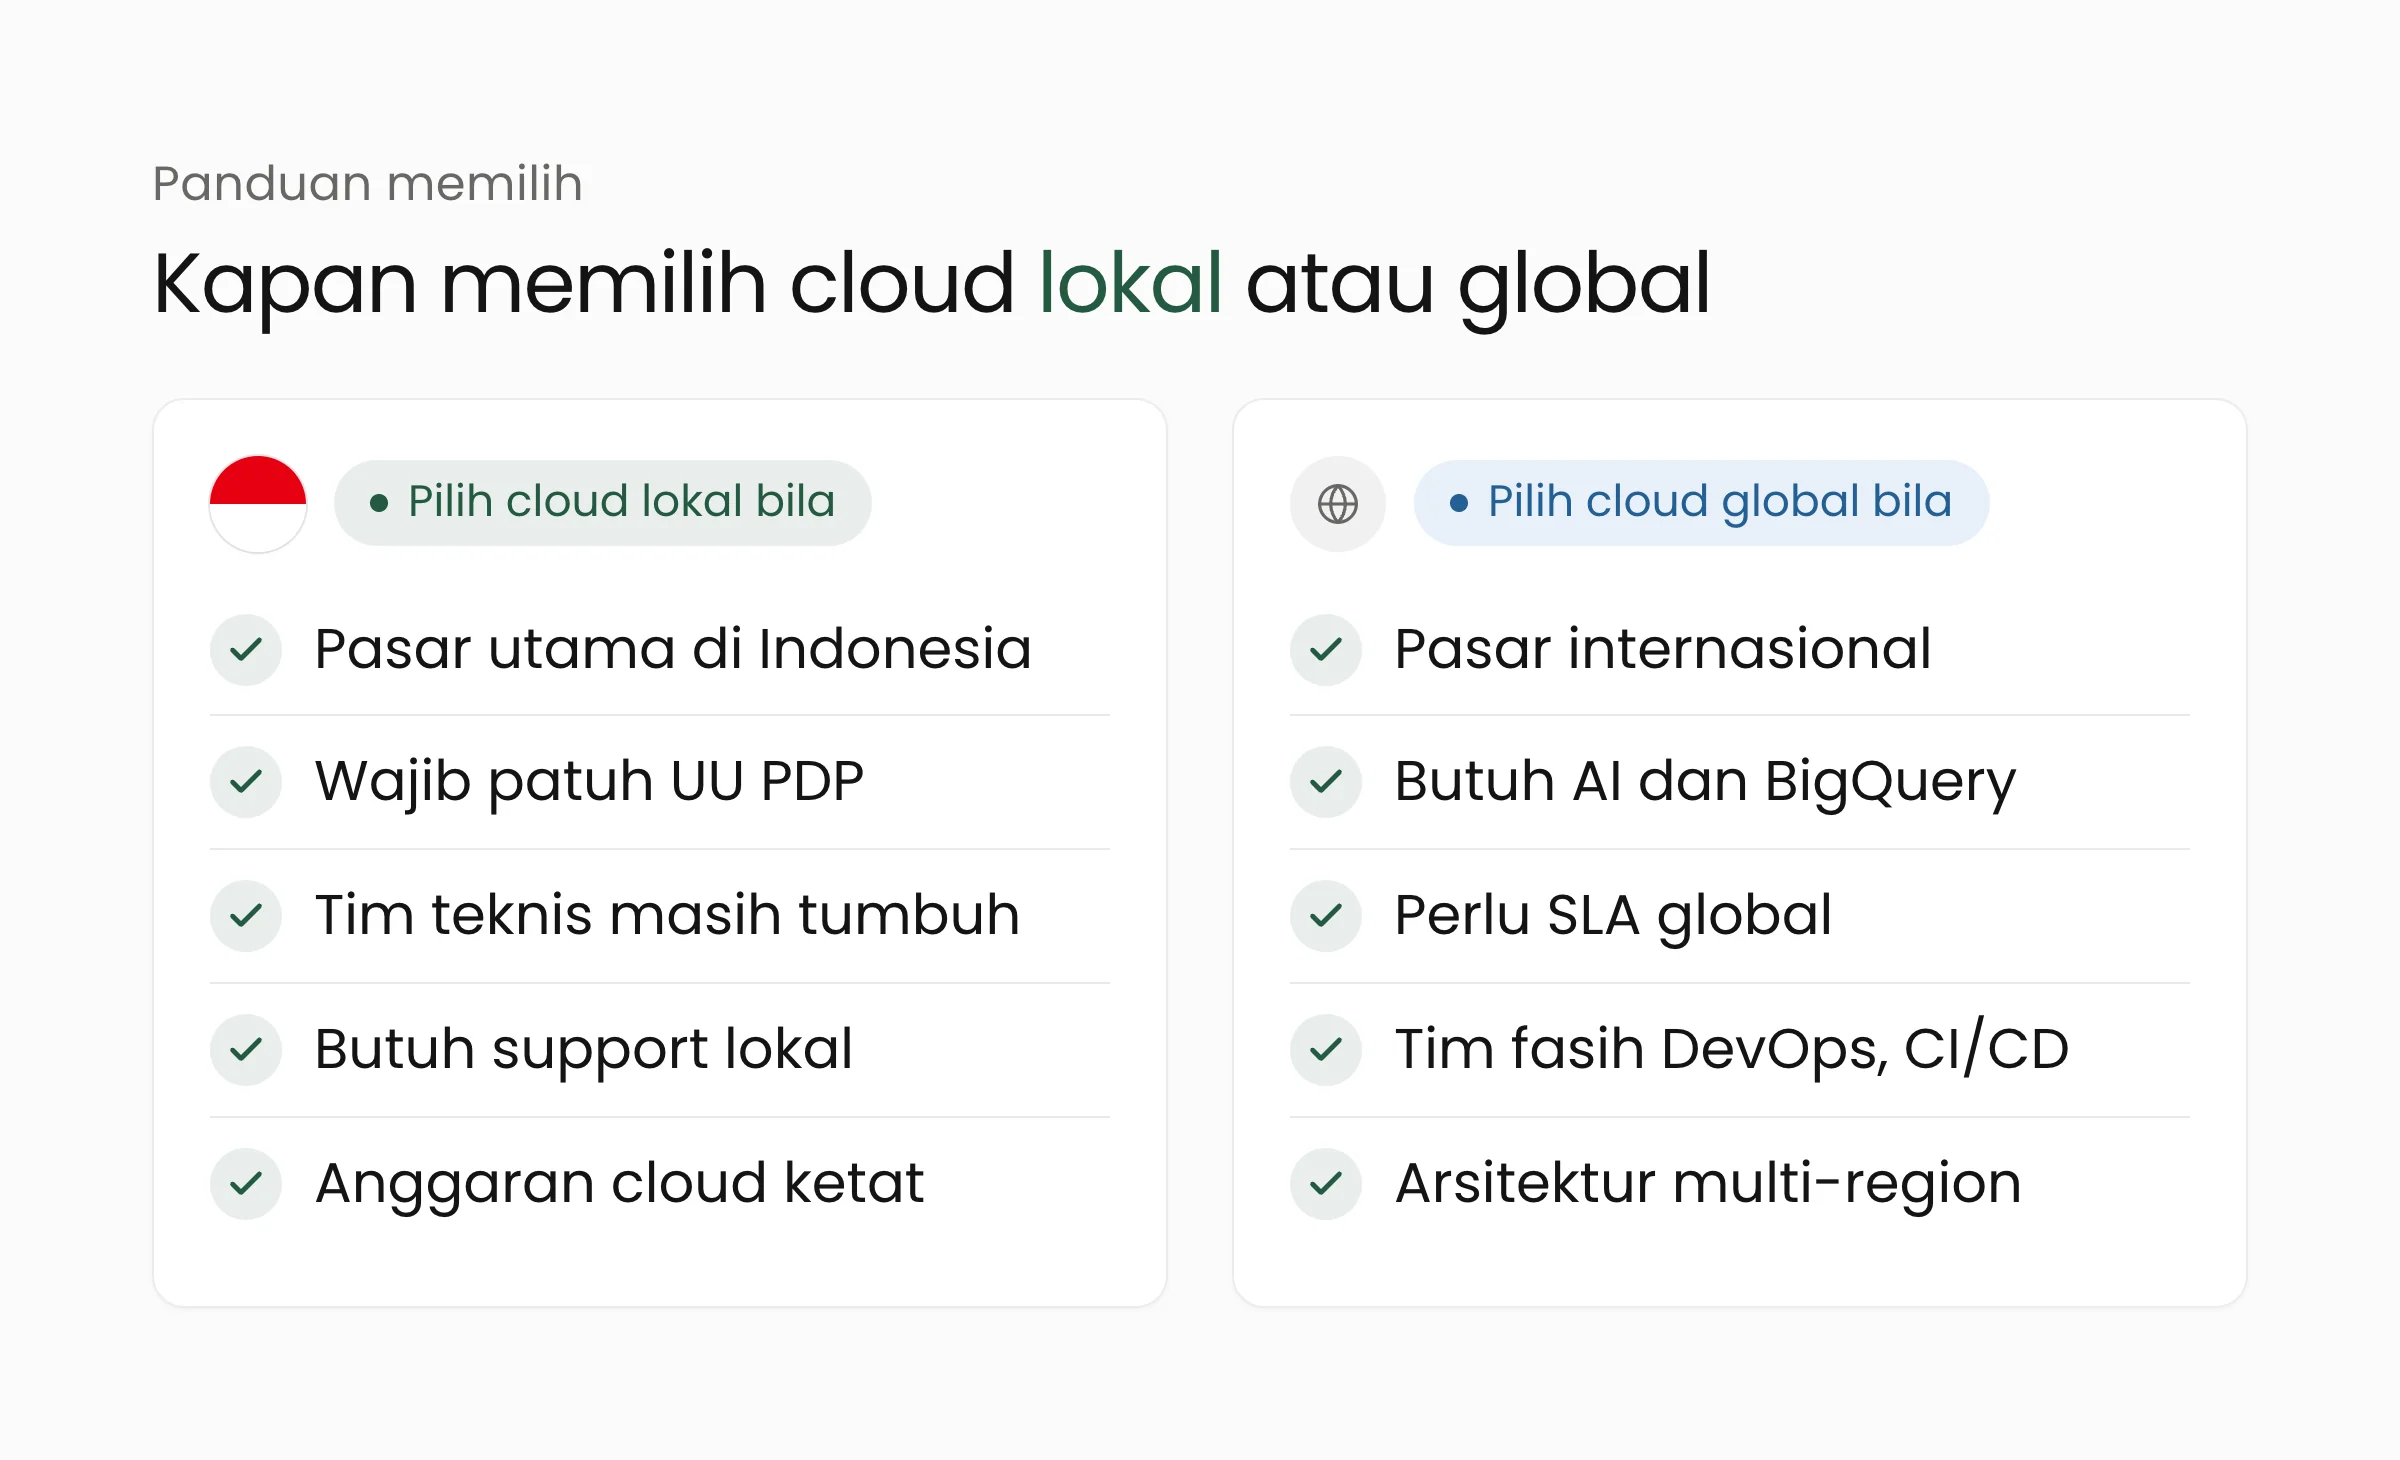Click the text Tim teknis masih tumbuh
Image resolution: width=2400 pixels, height=1460 pixels.
[667, 914]
